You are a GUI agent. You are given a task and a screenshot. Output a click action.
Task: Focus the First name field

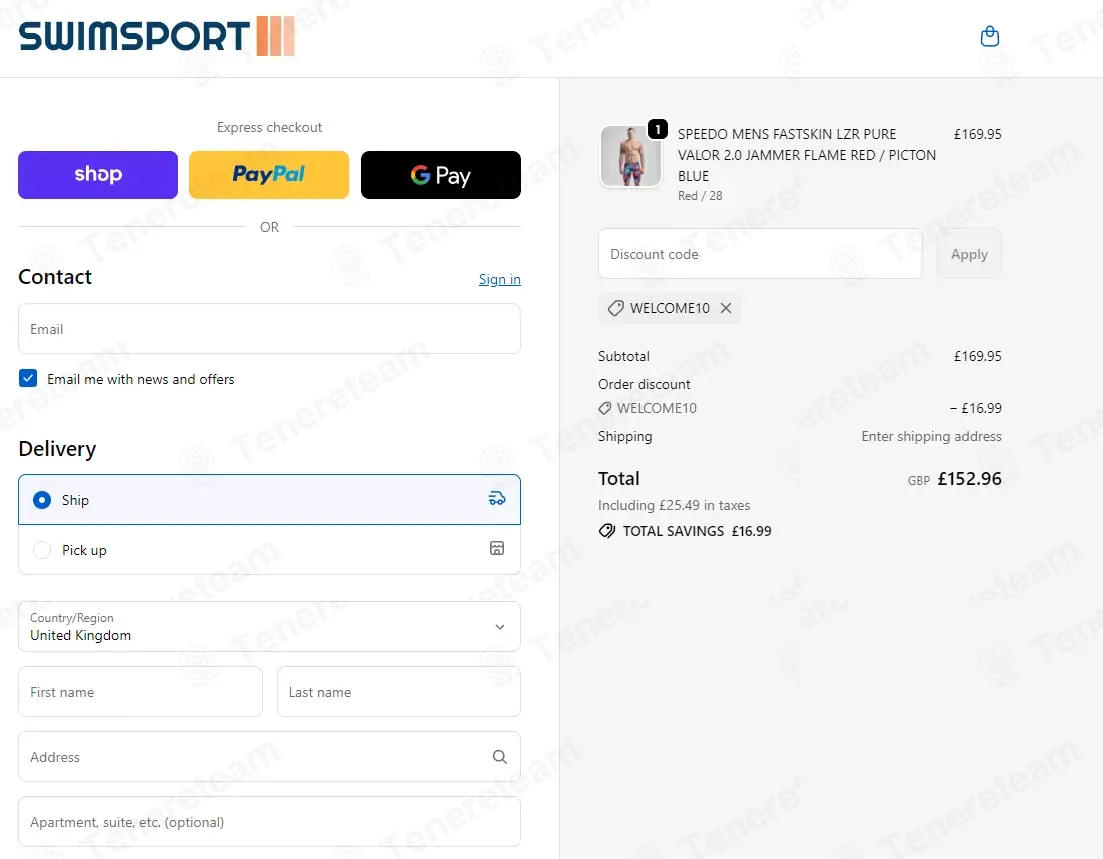pos(140,692)
